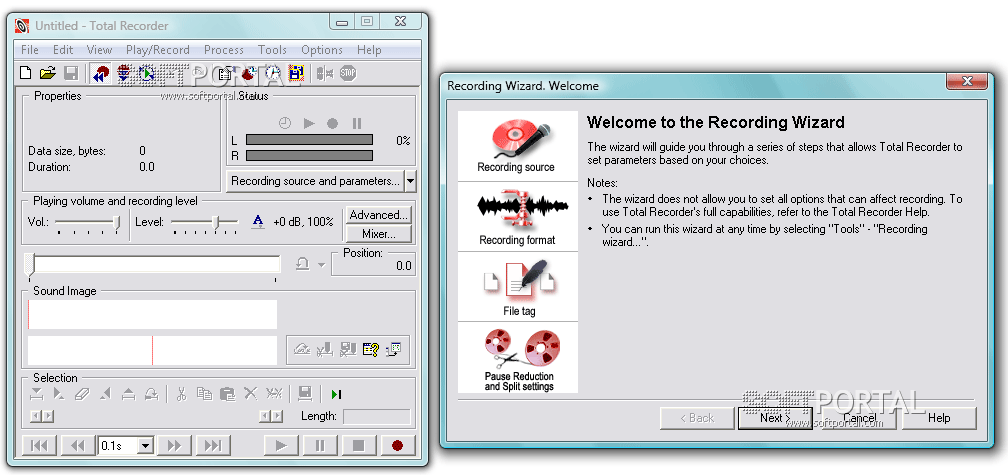Viewport: 1008px width, 475px height.
Task: Click the grayed-out Save floppy toolbar icon
Action: pyautogui.click(x=71, y=73)
